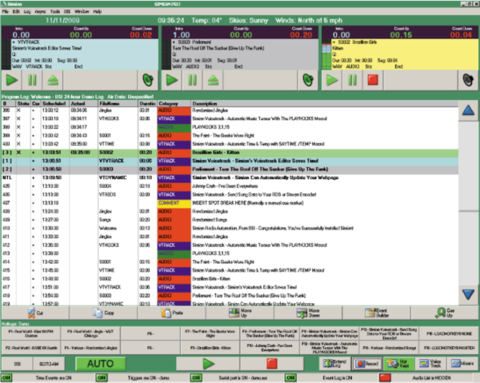Toggle the red Audio List hidden indicator
Viewport: 480px width, 383px height.
click(x=385, y=378)
